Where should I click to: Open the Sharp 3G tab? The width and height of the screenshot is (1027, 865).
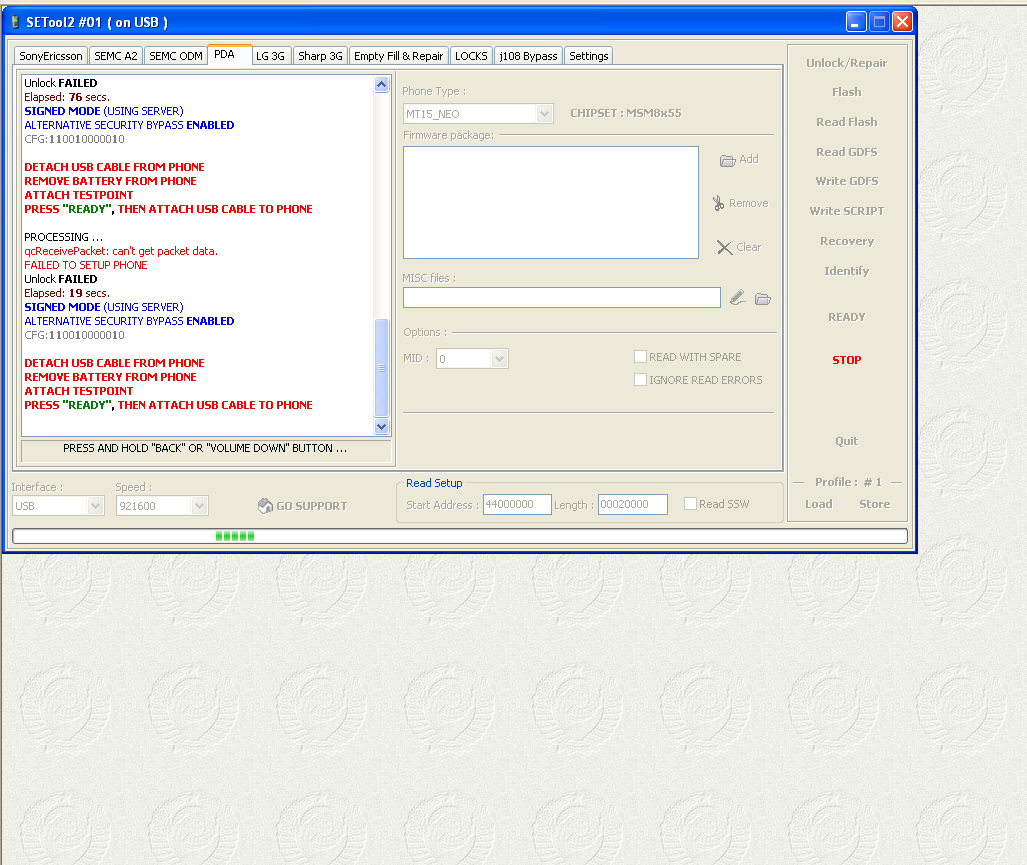(x=320, y=56)
